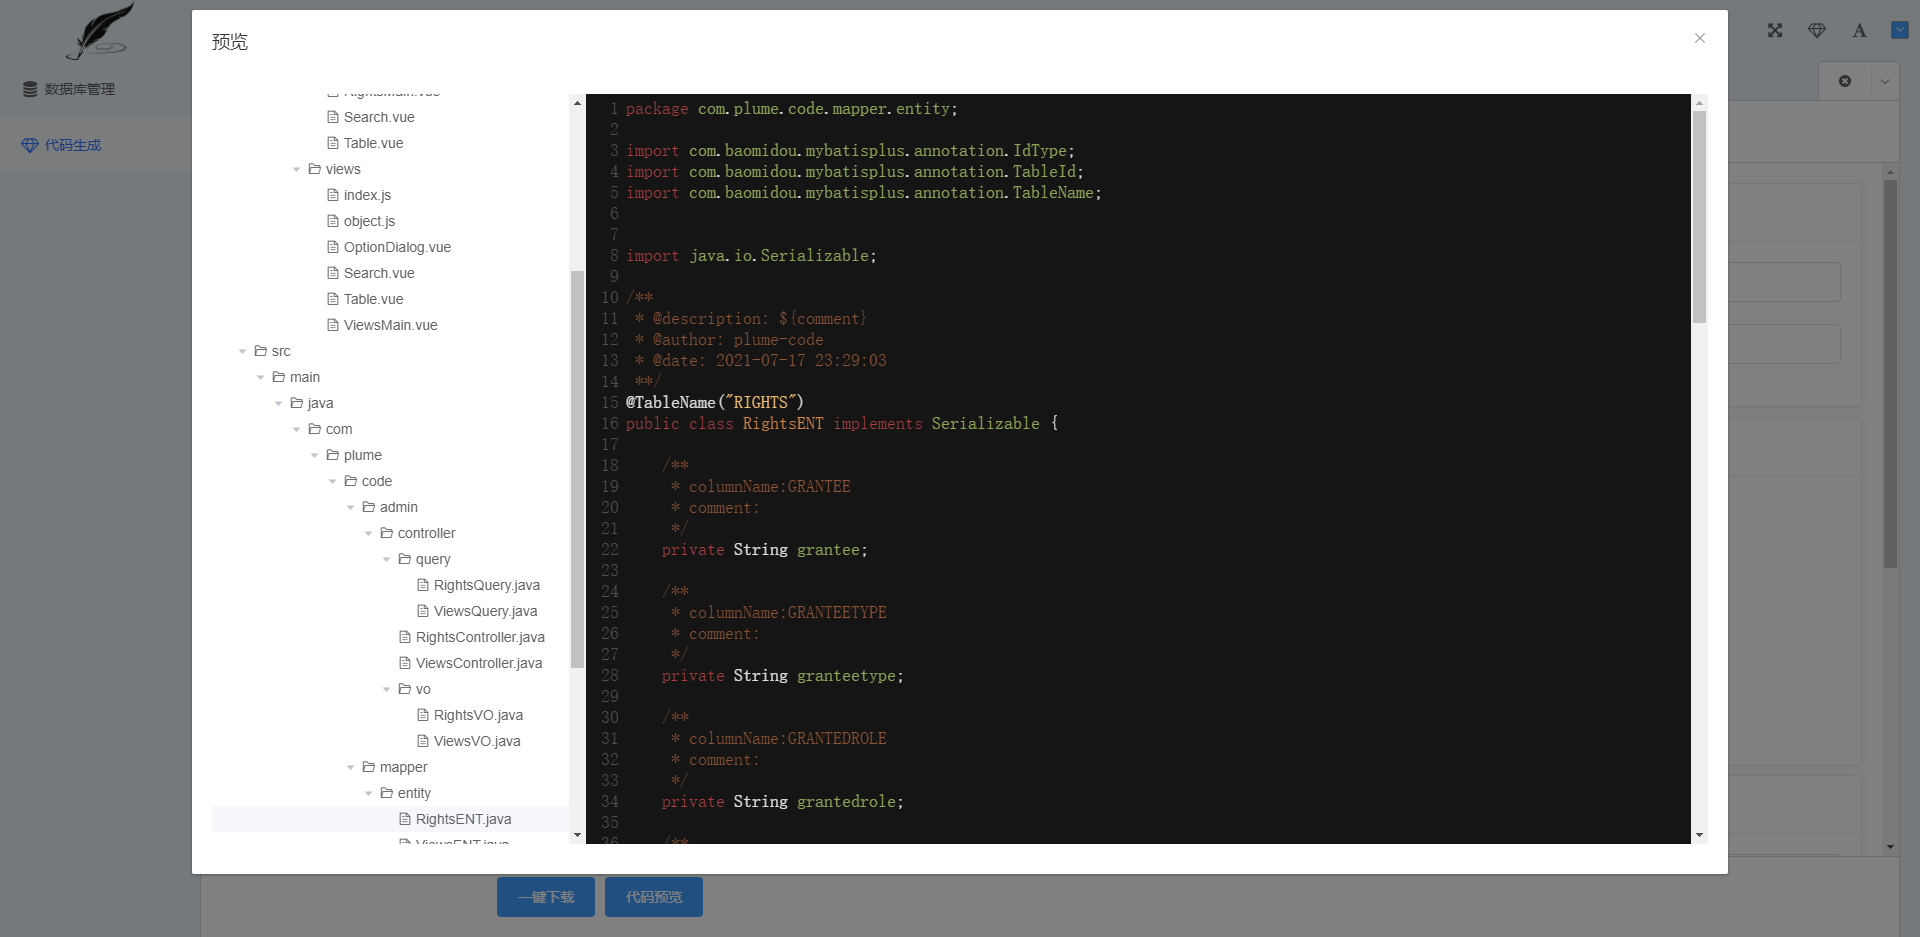Collapse the vo folder arrow
The height and width of the screenshot is (937, 1920).
[386, 690]
